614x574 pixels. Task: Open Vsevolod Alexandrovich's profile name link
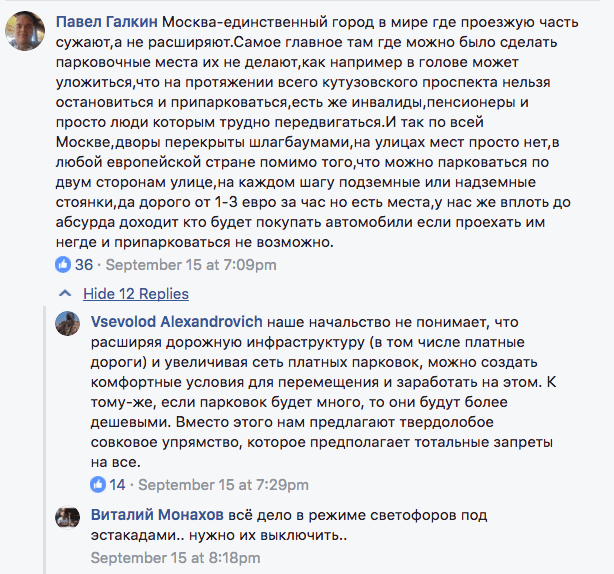tap(176, 322)
